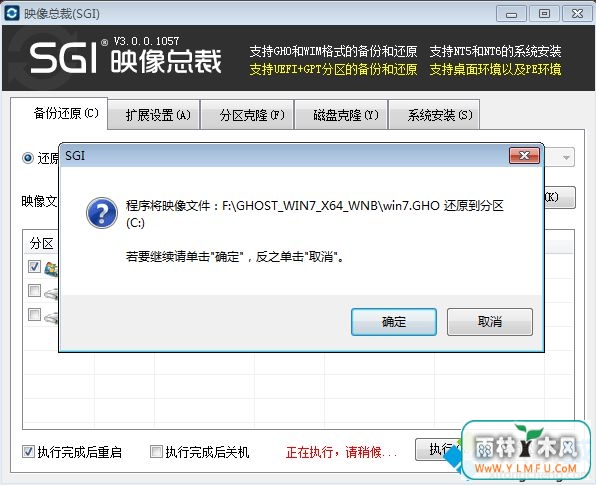Click the Windows system partition icon
596x485 pixels.
coord(51,268)
